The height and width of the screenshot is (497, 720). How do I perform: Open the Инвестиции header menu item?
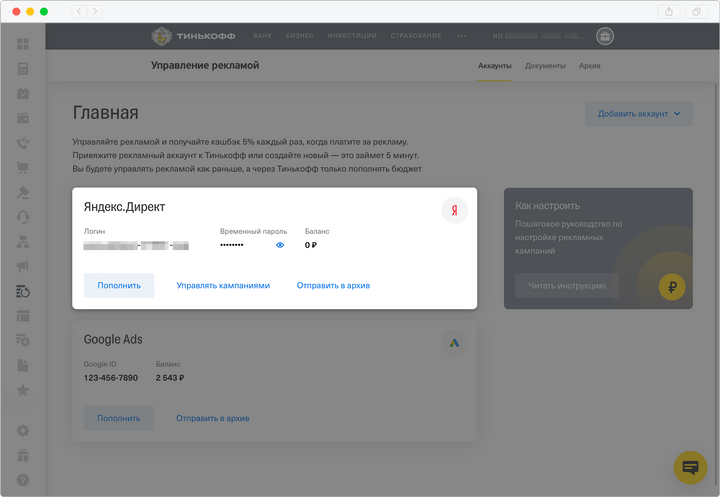[x=352, y=36]
